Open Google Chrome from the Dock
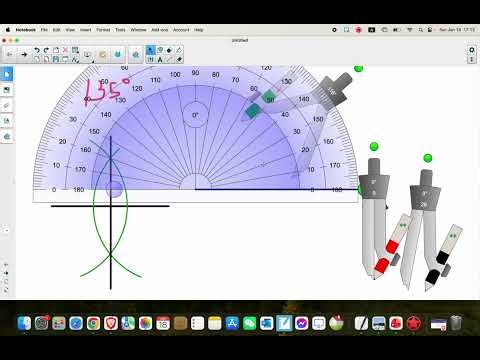Screen dimensions: 480x360 [93, 323]
